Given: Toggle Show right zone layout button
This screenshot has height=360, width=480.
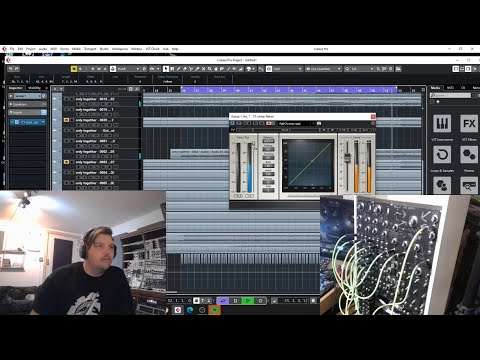Looking at the screenshot, I should click(x=468, y=69).
